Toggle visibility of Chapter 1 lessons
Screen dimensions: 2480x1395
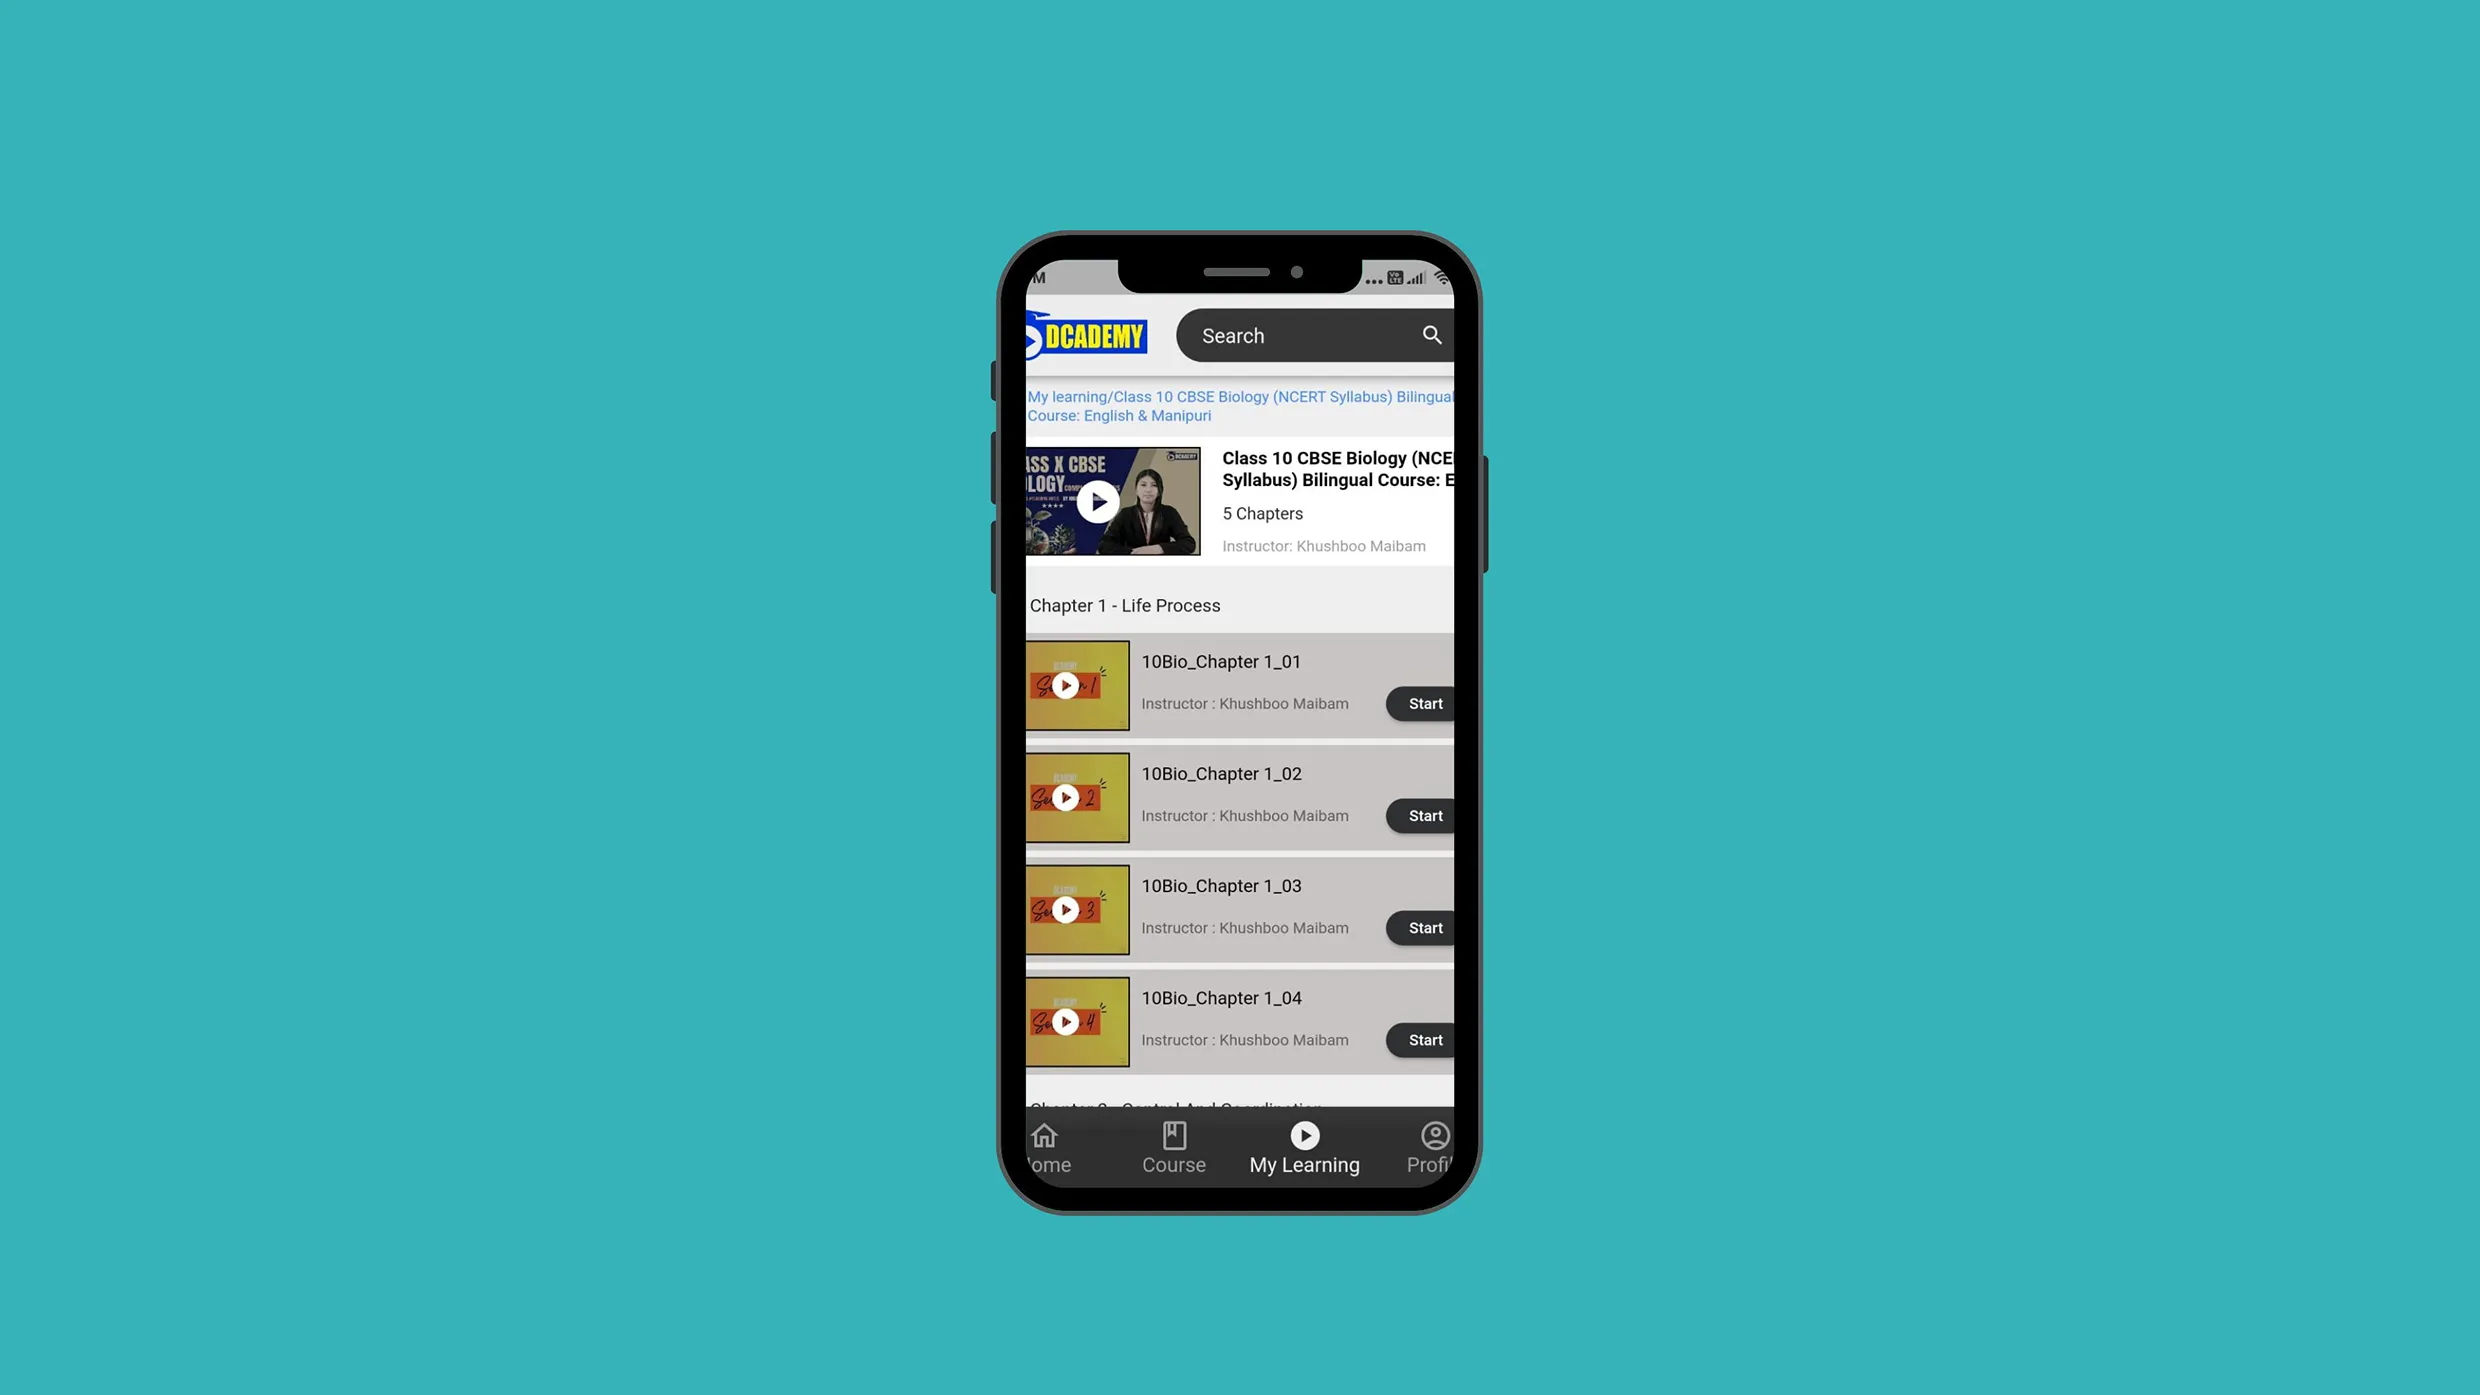(x=1240, y=605)
